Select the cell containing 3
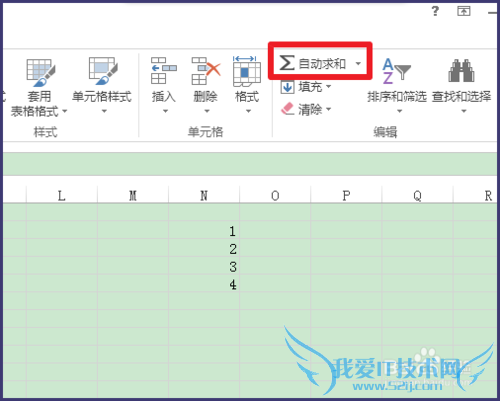 point(204,266)
